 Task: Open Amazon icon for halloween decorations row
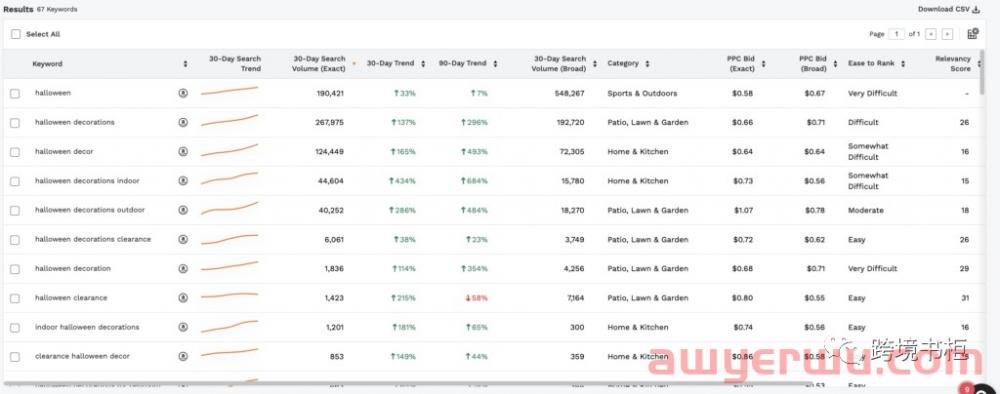click(x=183, y=122)
